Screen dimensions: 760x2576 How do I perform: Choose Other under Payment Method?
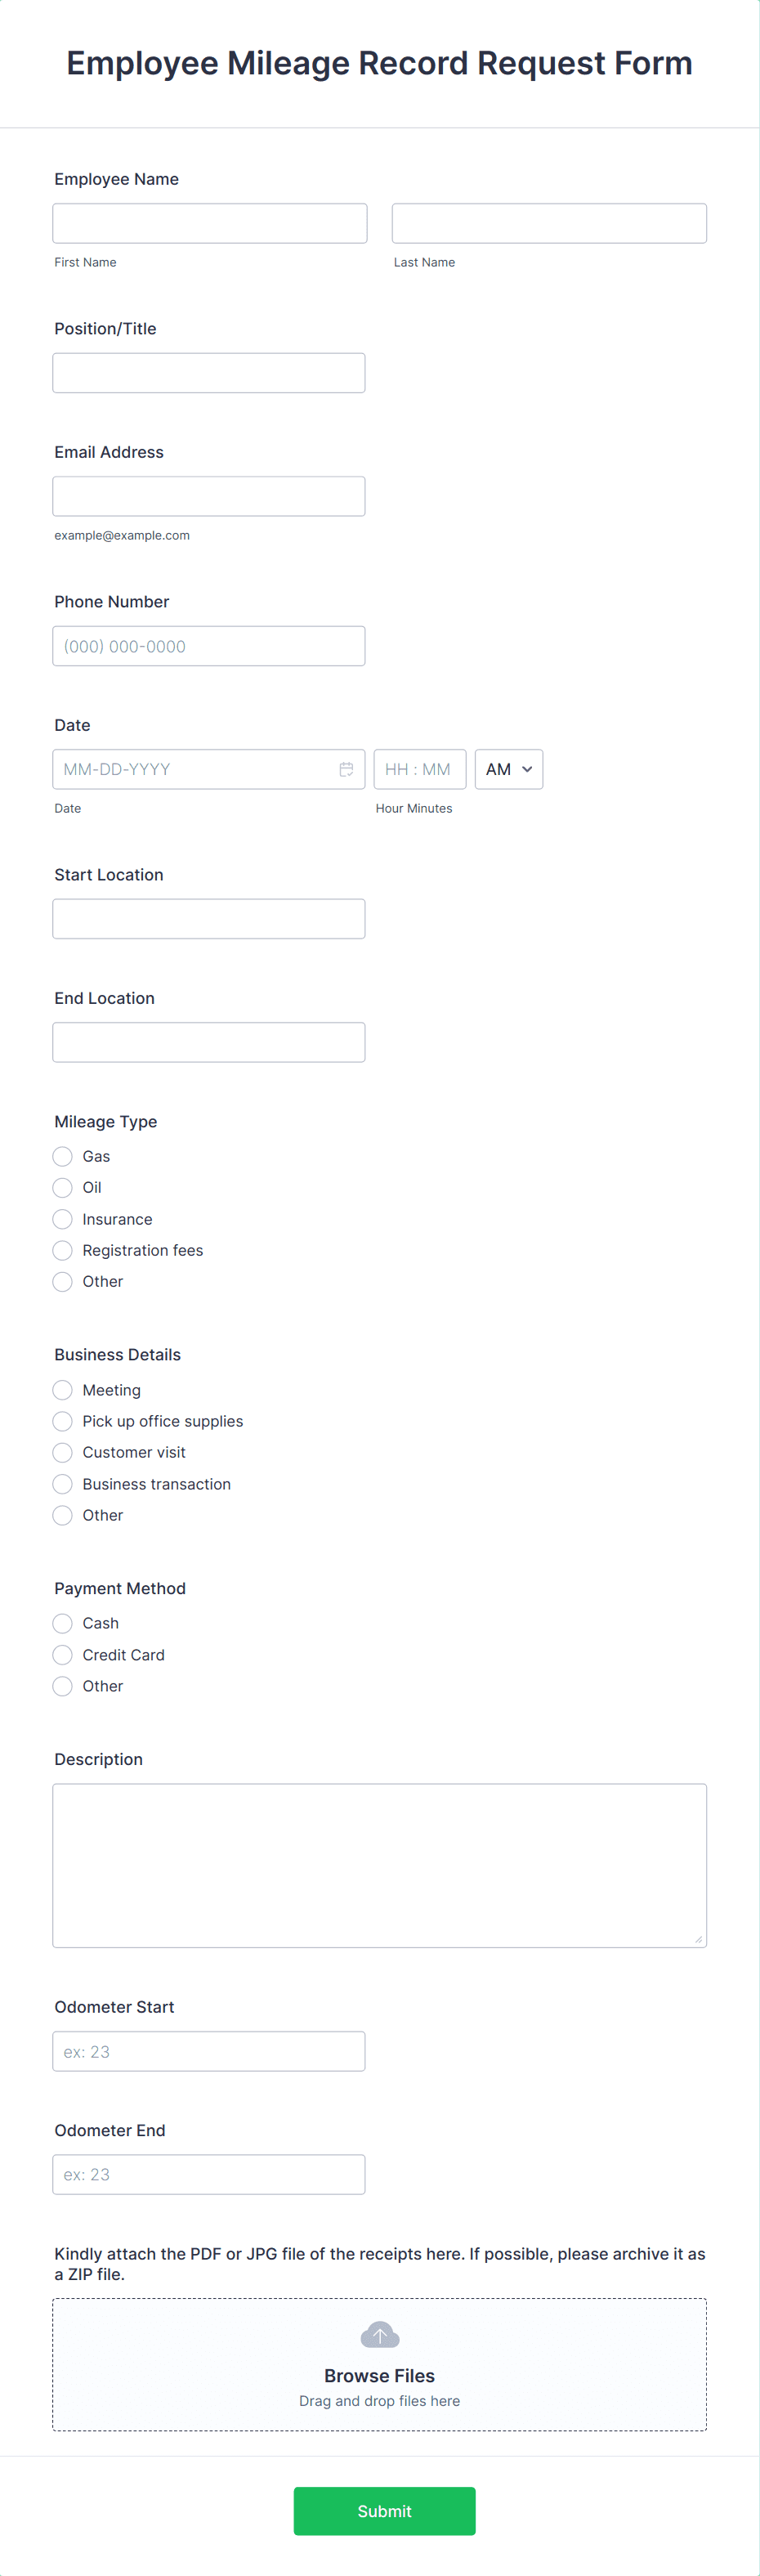pyautogui.click(x=61, y=1686)
